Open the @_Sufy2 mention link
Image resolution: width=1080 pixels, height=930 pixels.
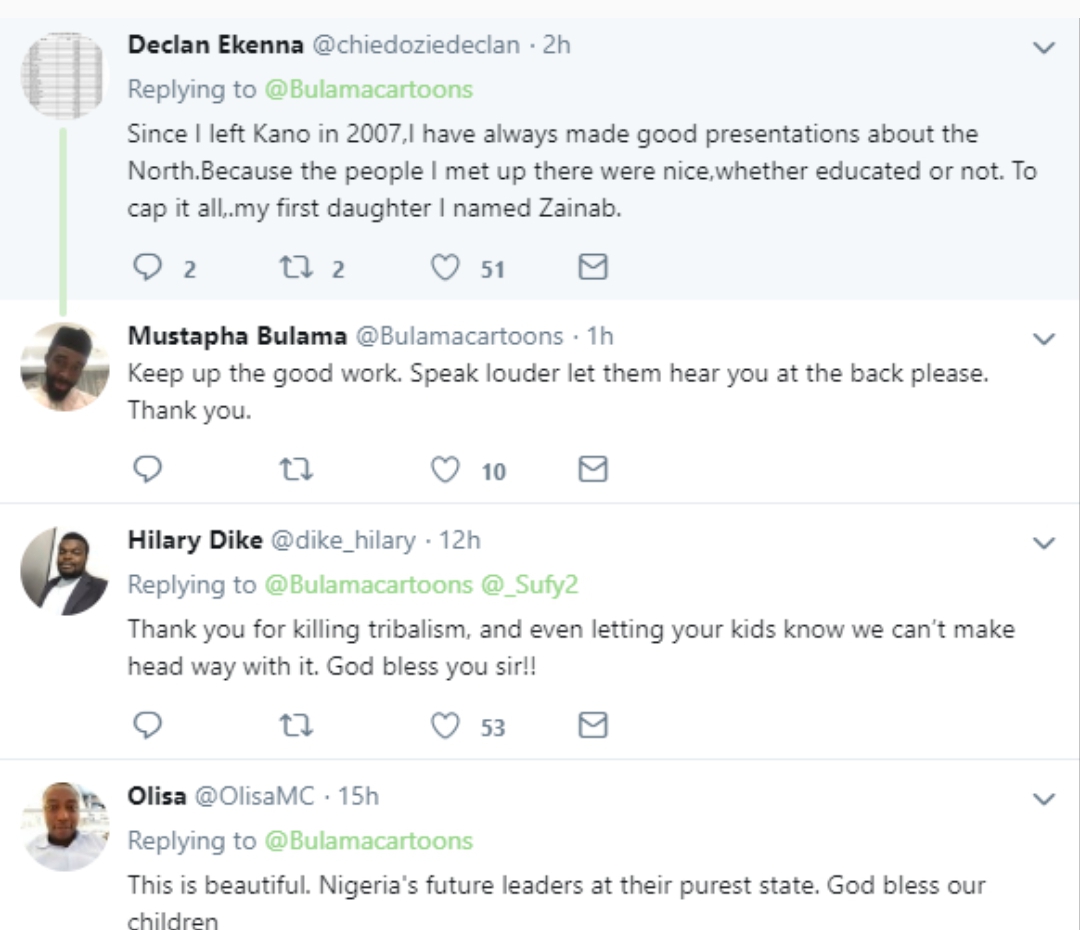click(x=529, y=584)
